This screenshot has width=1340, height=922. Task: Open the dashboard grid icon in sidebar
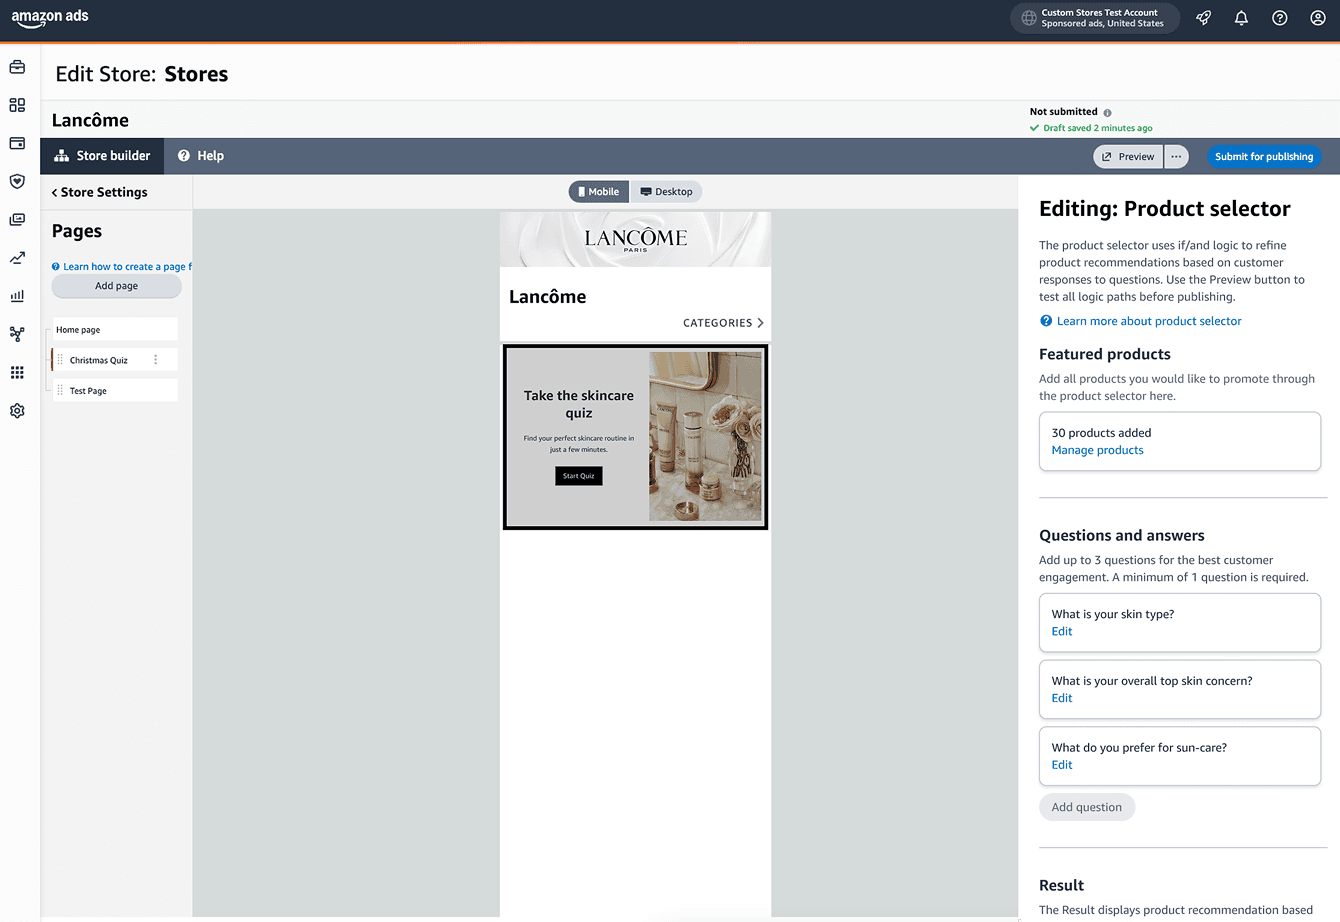(17, 105)
